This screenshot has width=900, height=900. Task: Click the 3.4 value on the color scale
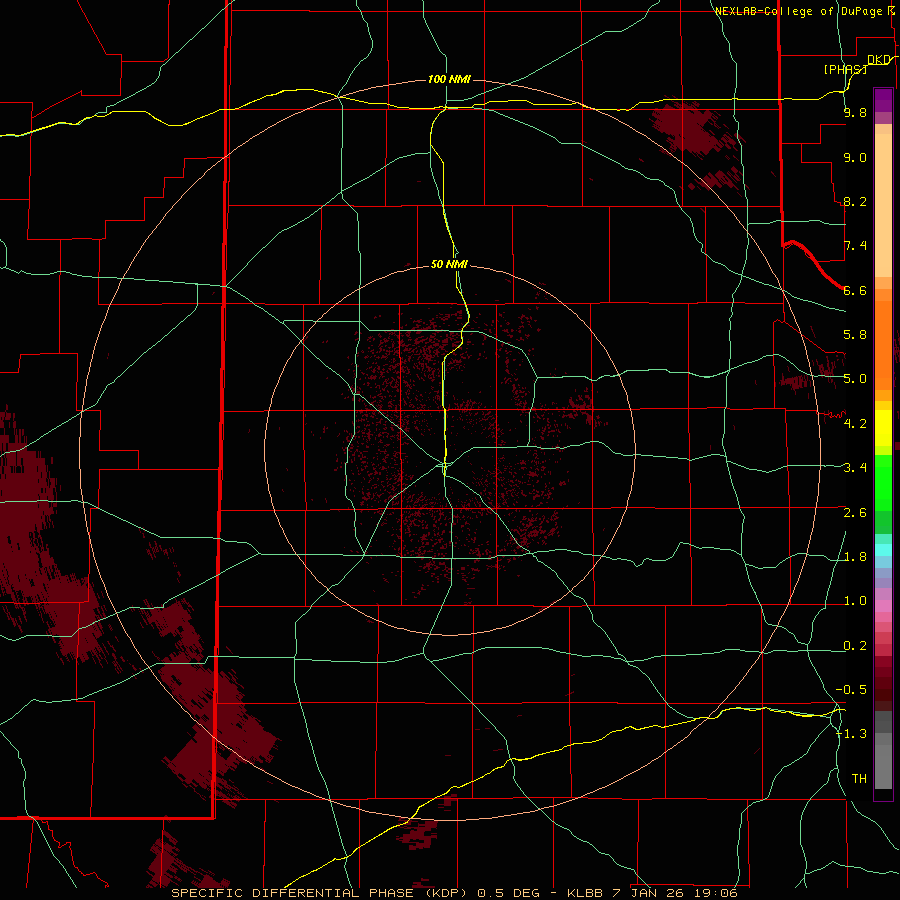pyautogui.click(x=855, y=468)
